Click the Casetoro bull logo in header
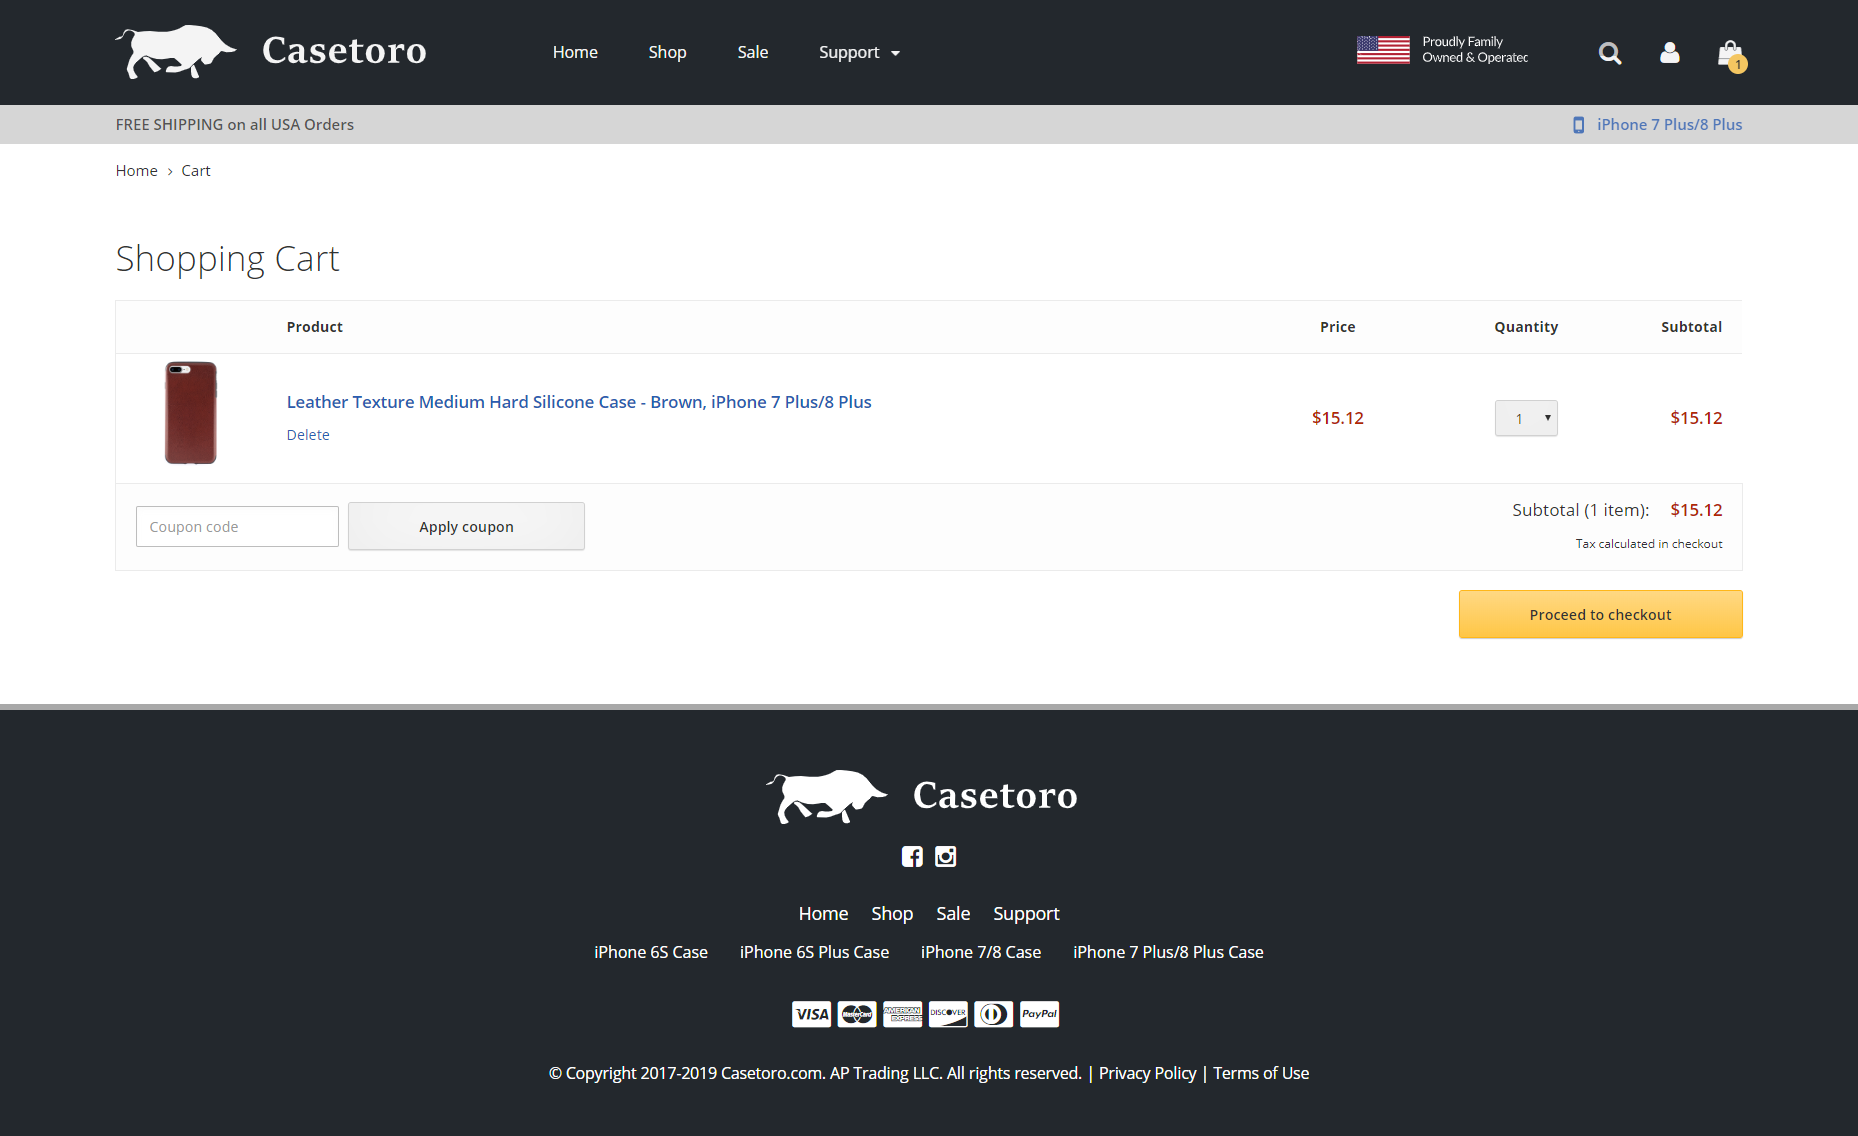Viewport: 1858px width, 1136px height. [x=176, y=51]
